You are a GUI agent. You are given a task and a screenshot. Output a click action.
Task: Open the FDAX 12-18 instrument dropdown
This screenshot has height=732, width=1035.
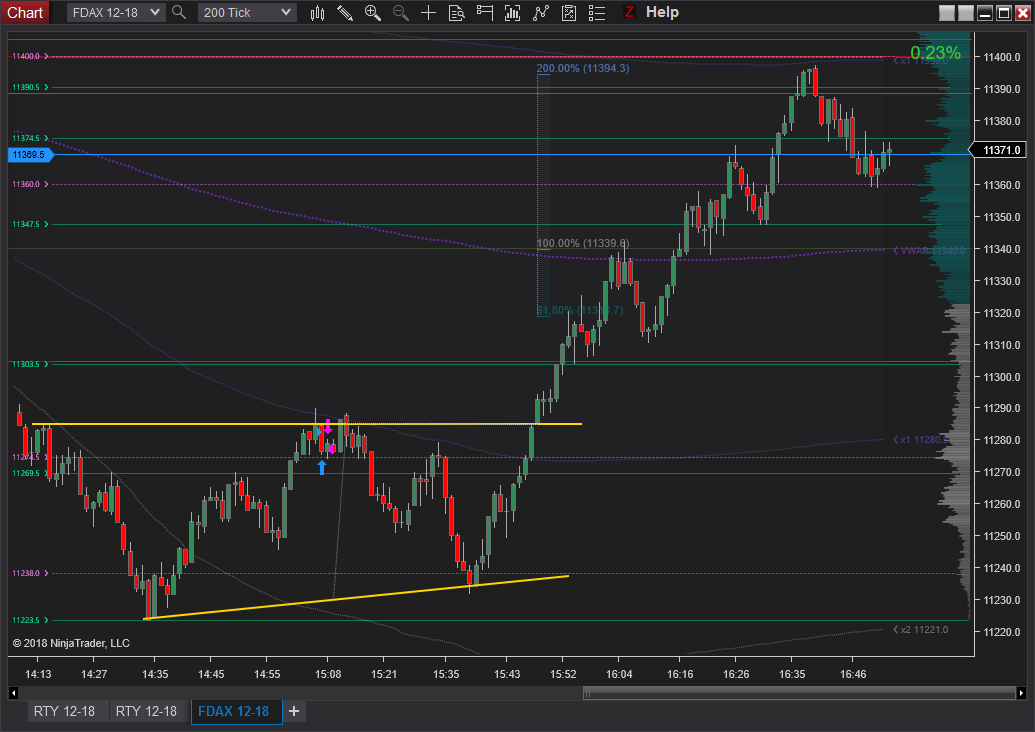116,13
